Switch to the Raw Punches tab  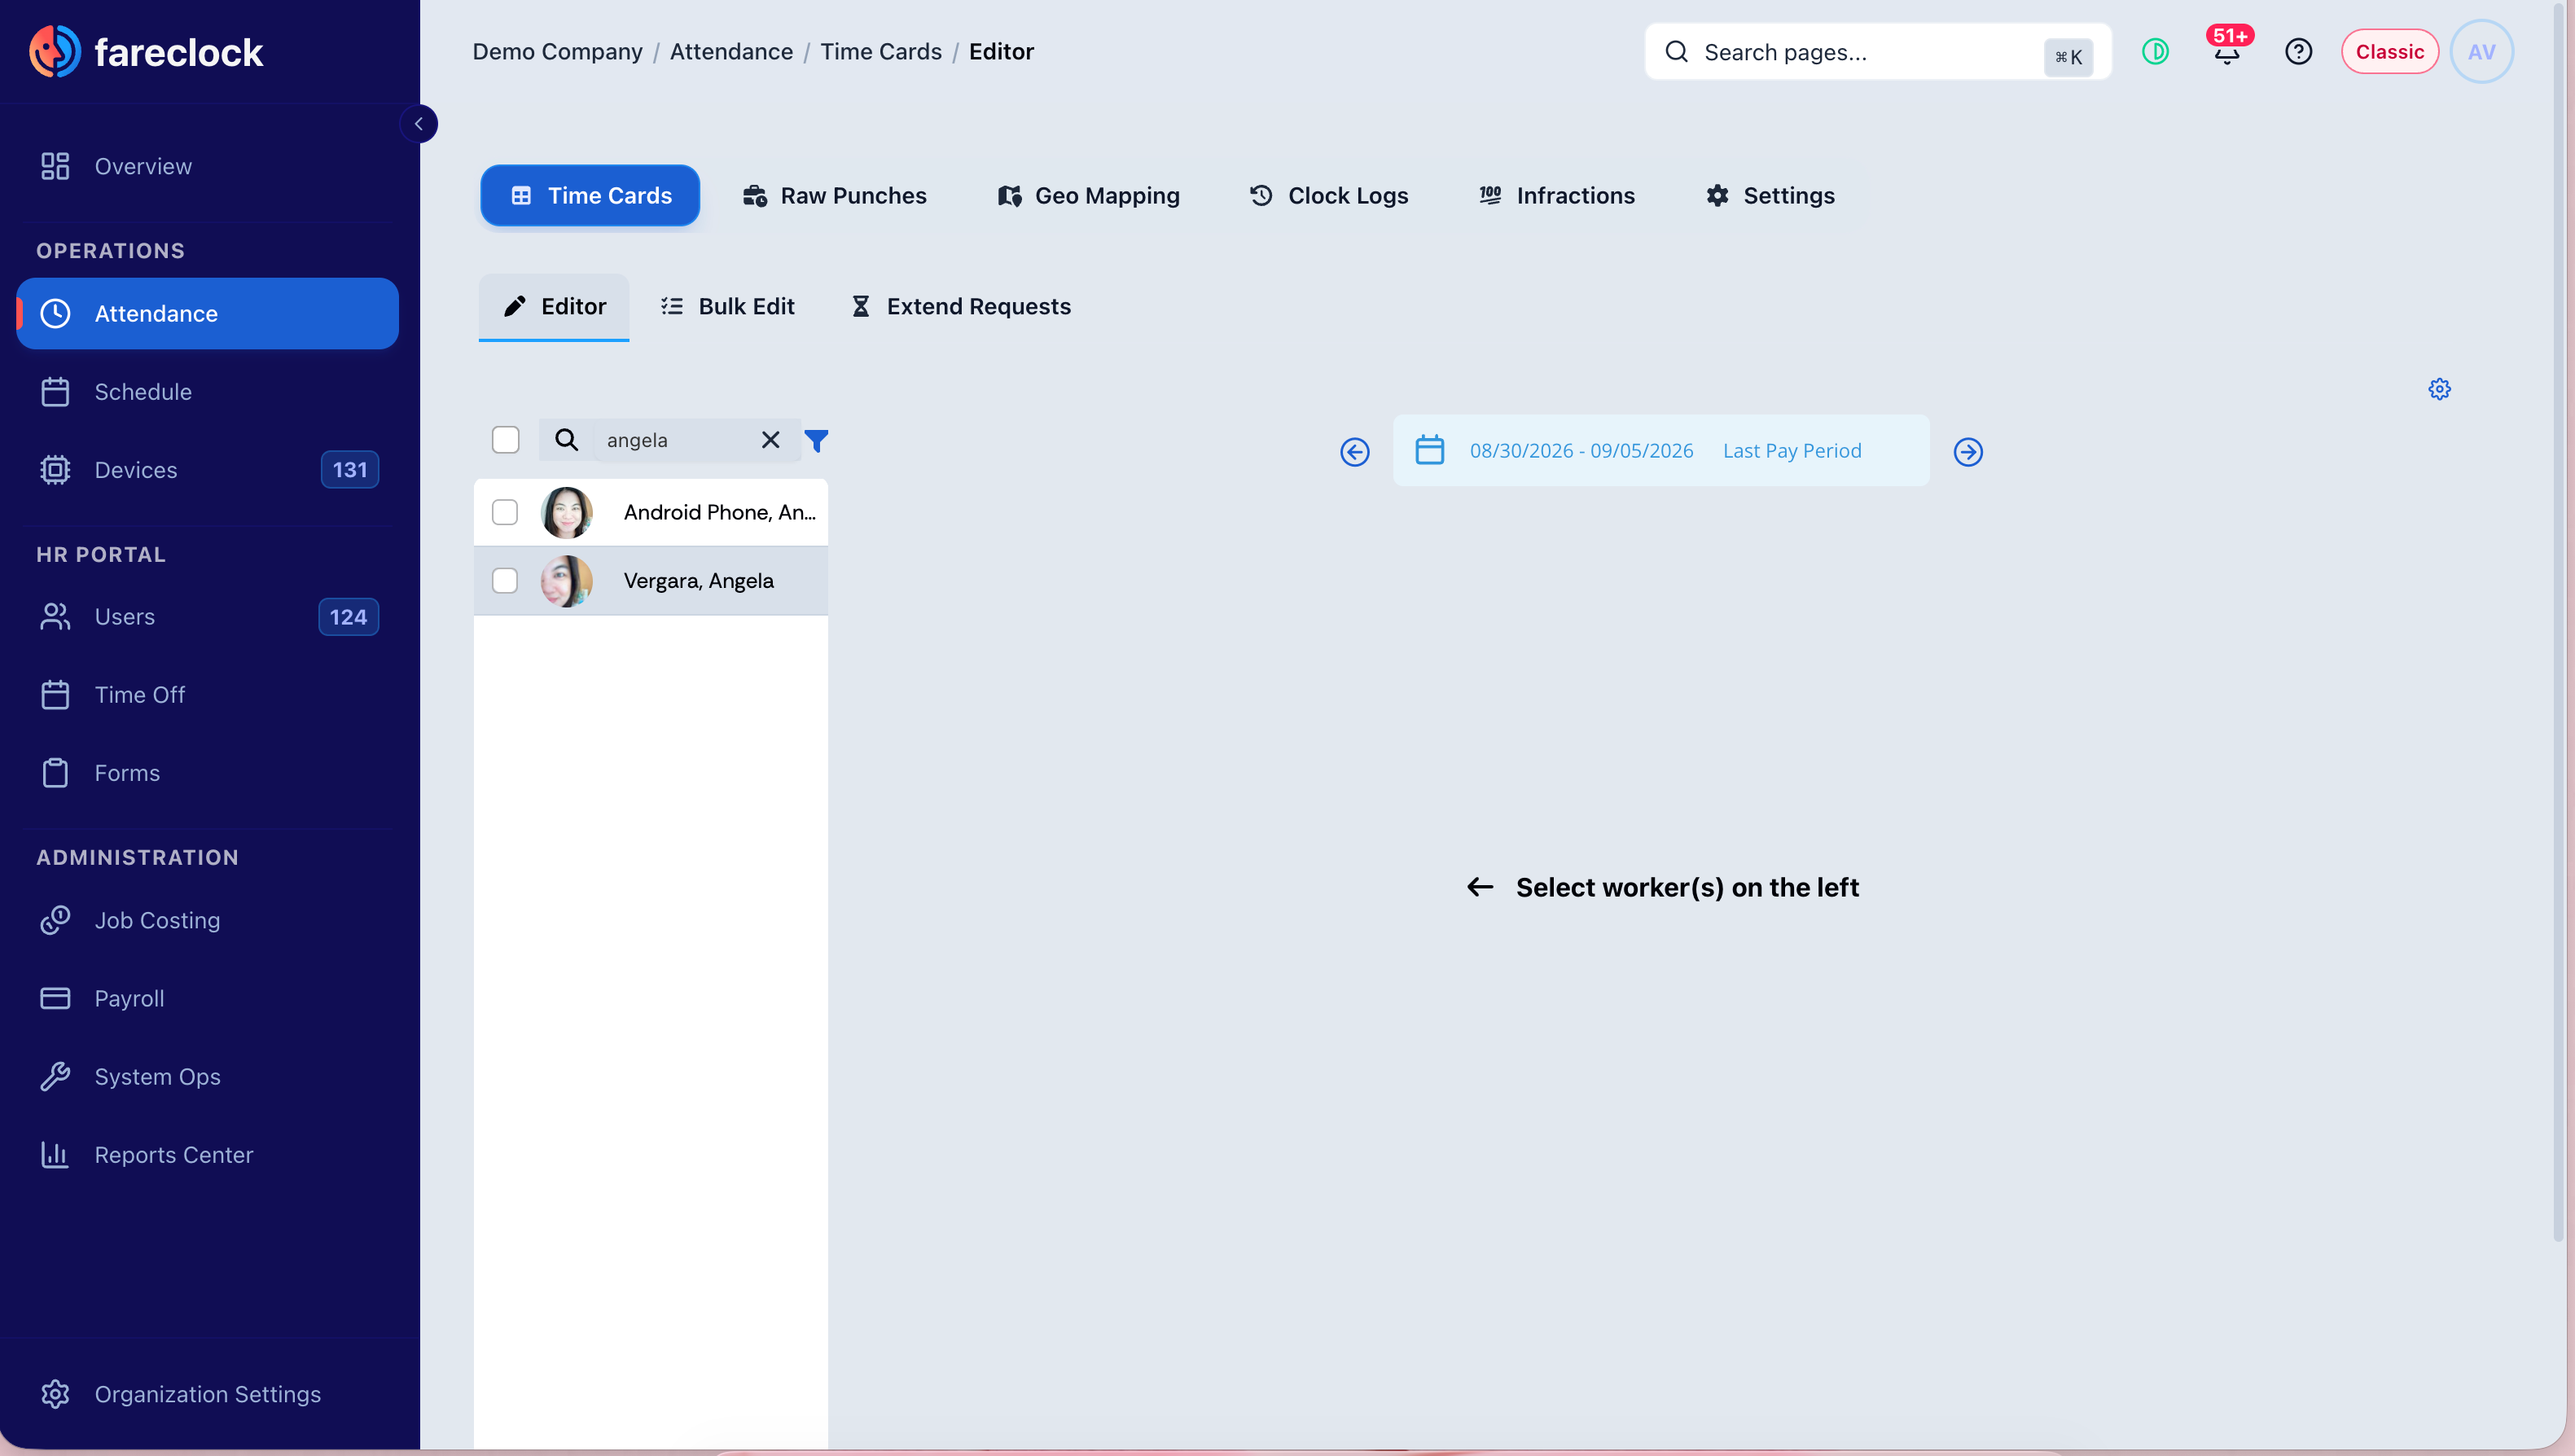pos(834,196)
